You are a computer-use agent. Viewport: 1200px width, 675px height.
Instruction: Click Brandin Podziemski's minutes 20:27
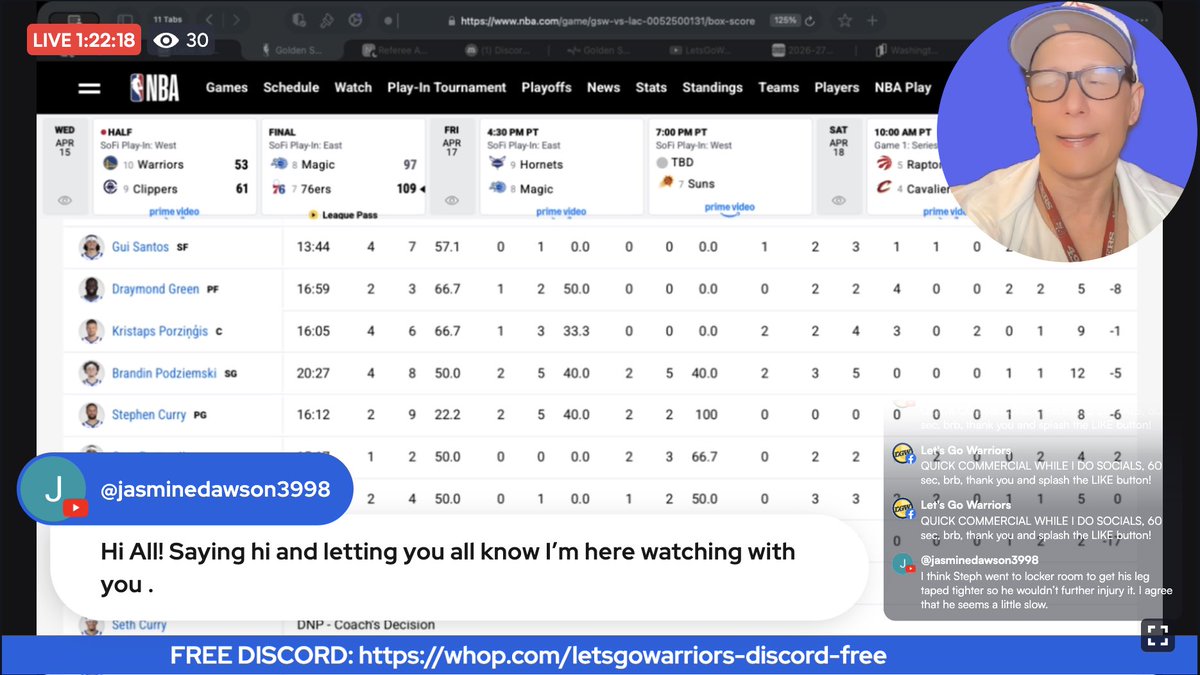click(x=313, y=373)
